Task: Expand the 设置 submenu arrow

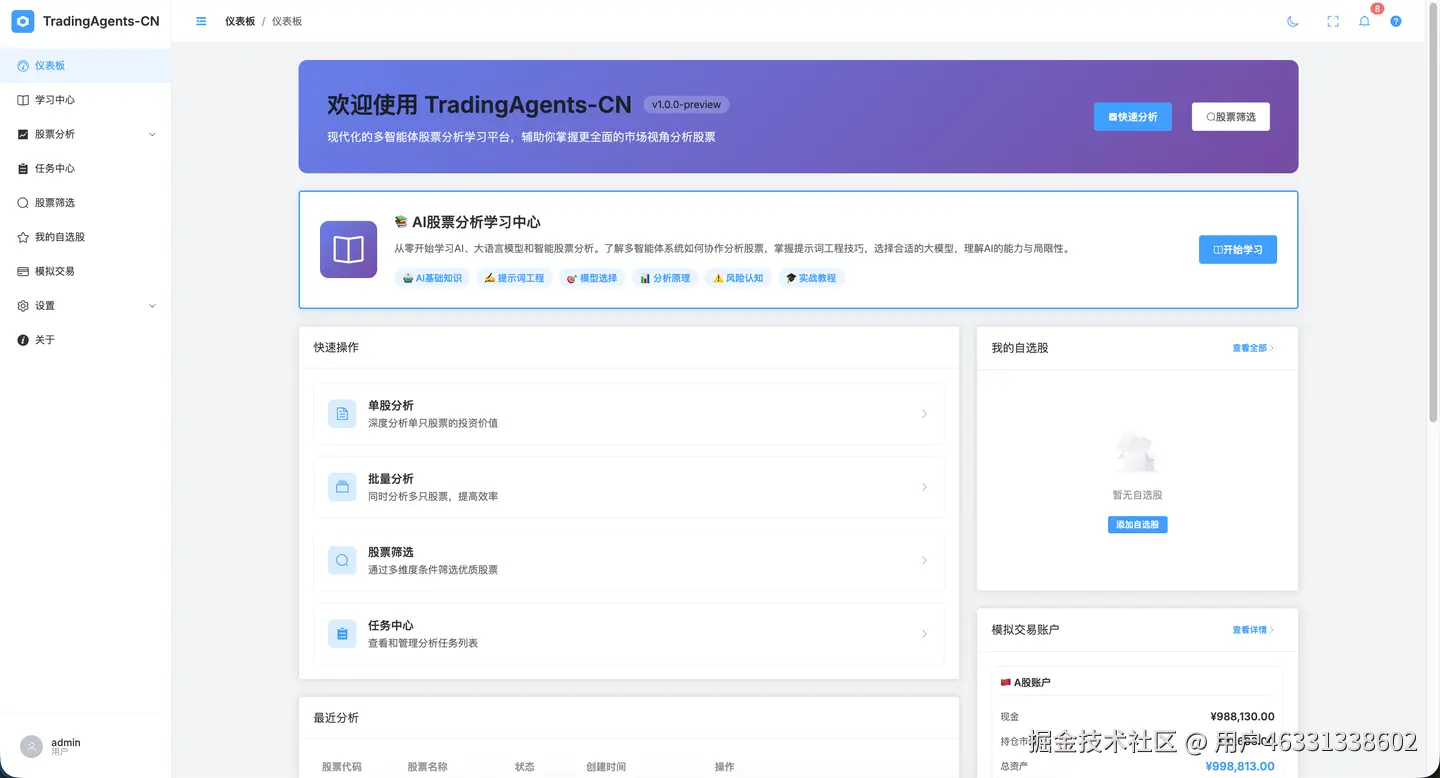Action: point(152,306)
